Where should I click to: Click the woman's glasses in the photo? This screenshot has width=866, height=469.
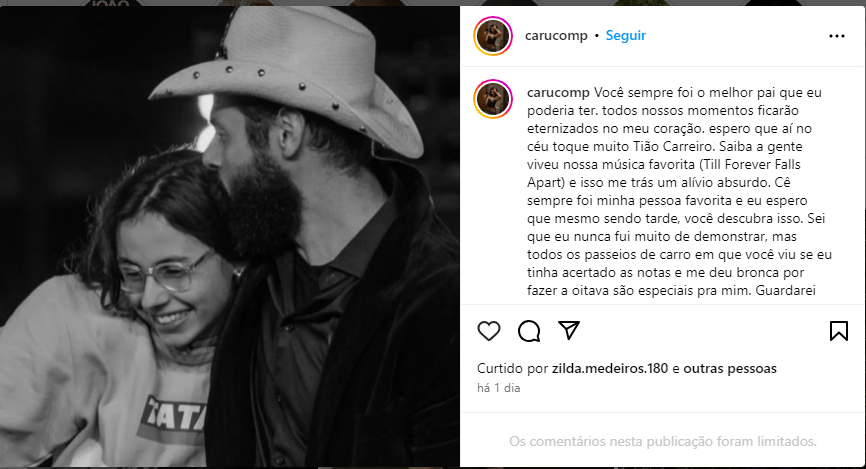(x=166, y=271)
